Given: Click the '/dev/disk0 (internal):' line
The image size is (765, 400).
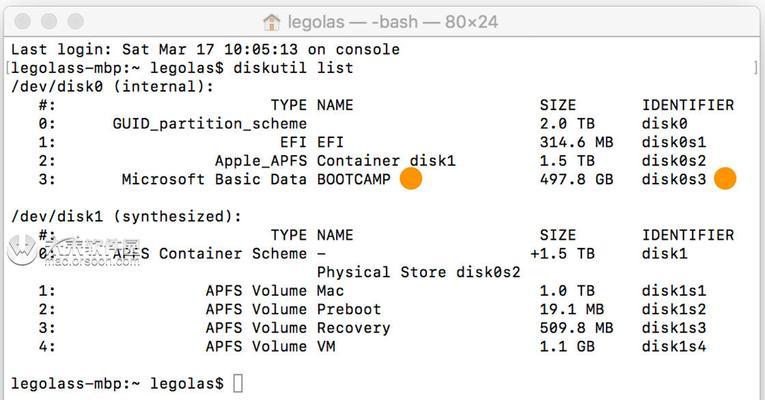Looking at the screenshot, I should coord(112,87).
